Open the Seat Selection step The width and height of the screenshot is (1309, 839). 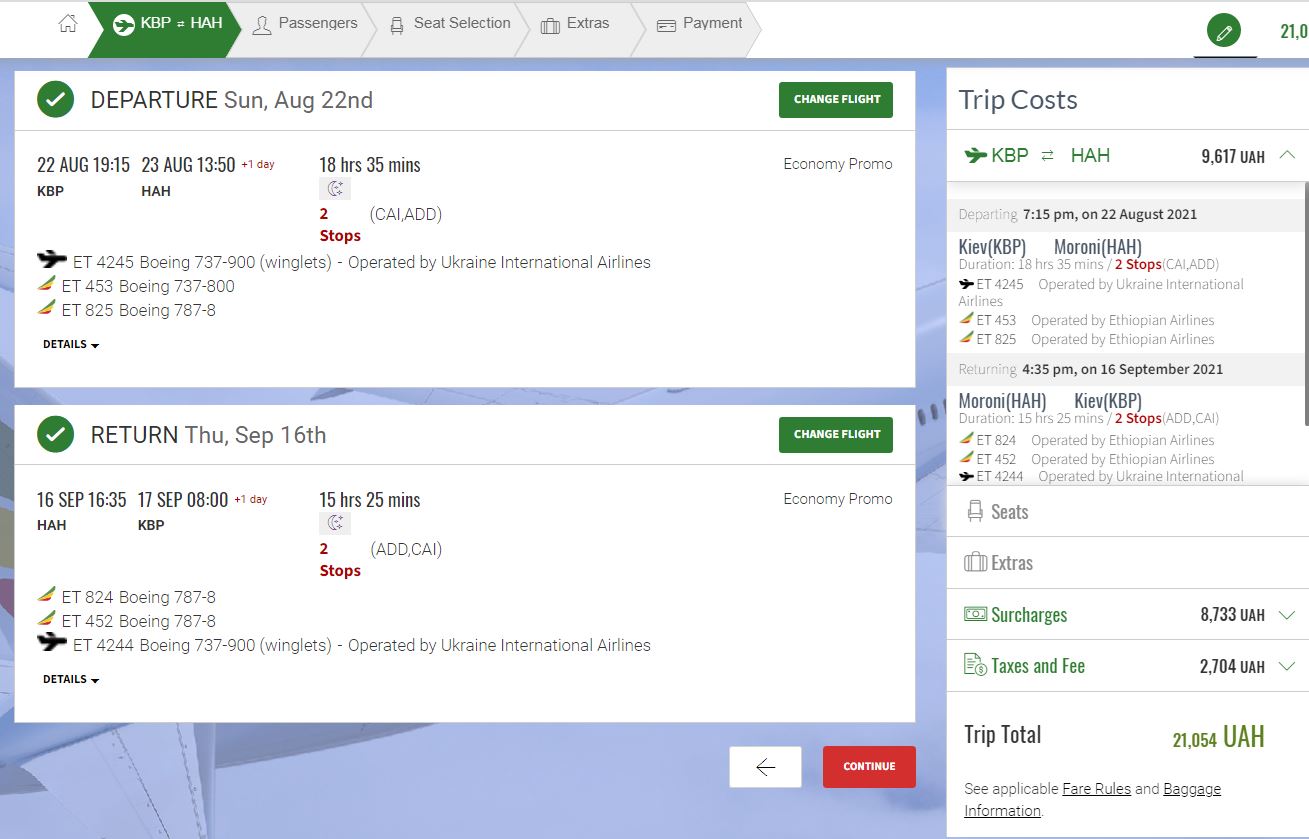pyautogui.click(x=449, y=24)
